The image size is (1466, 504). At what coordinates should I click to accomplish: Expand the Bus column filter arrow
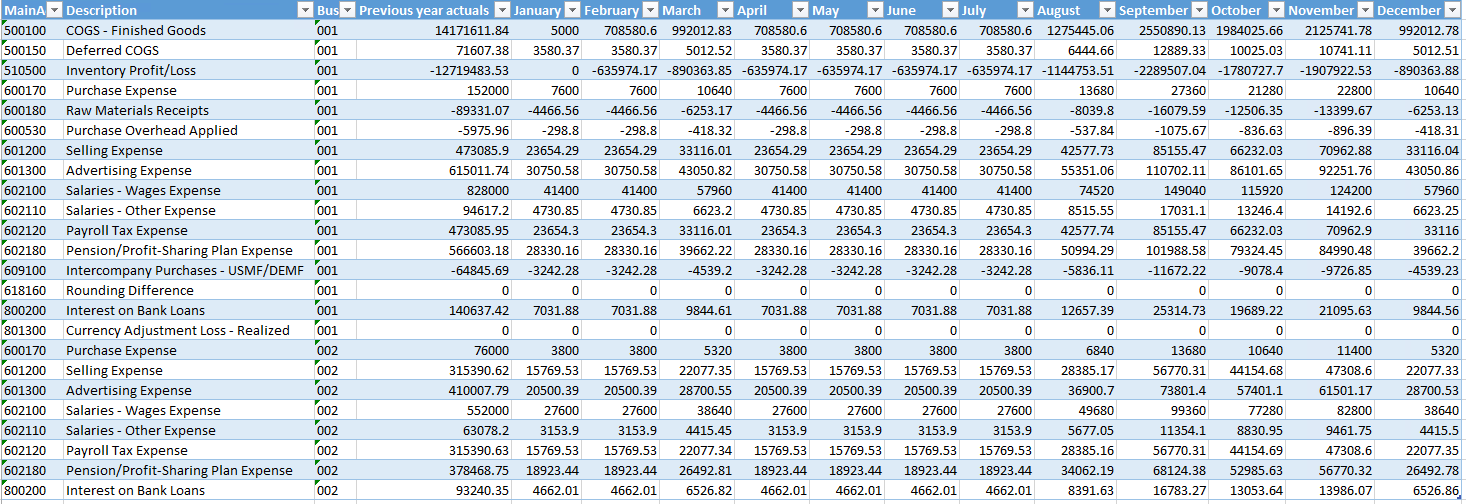347,10
